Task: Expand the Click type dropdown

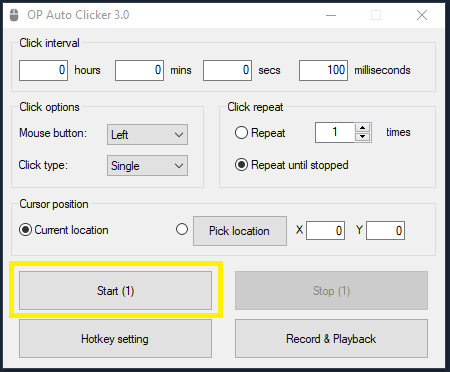Action: click(147, 166)
